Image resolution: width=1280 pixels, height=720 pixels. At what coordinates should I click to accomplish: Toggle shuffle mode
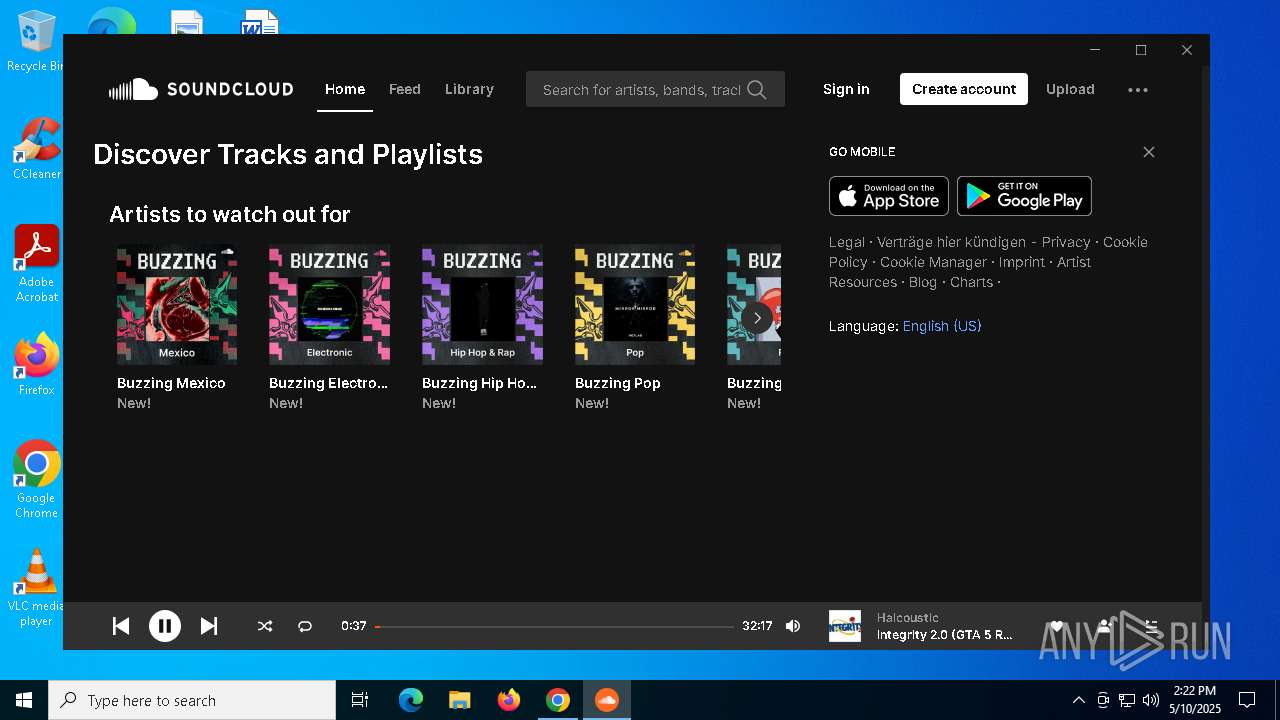tap(265, 626)
